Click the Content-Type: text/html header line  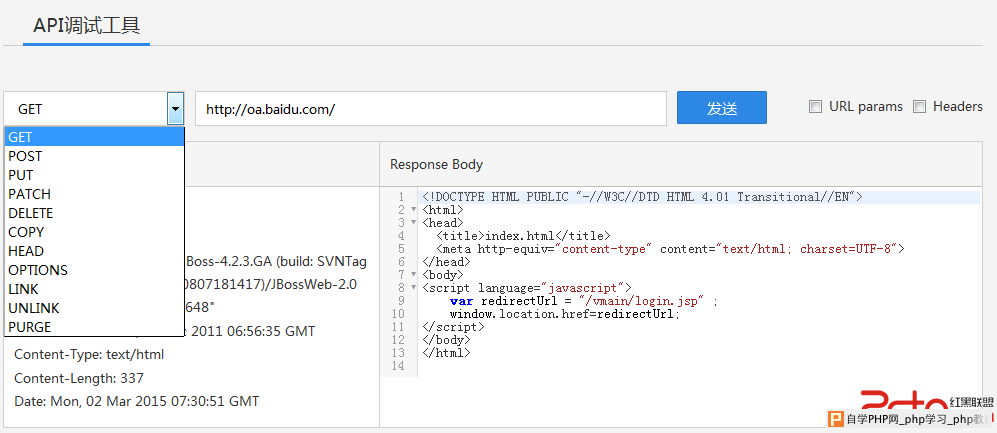click(89, 355)
